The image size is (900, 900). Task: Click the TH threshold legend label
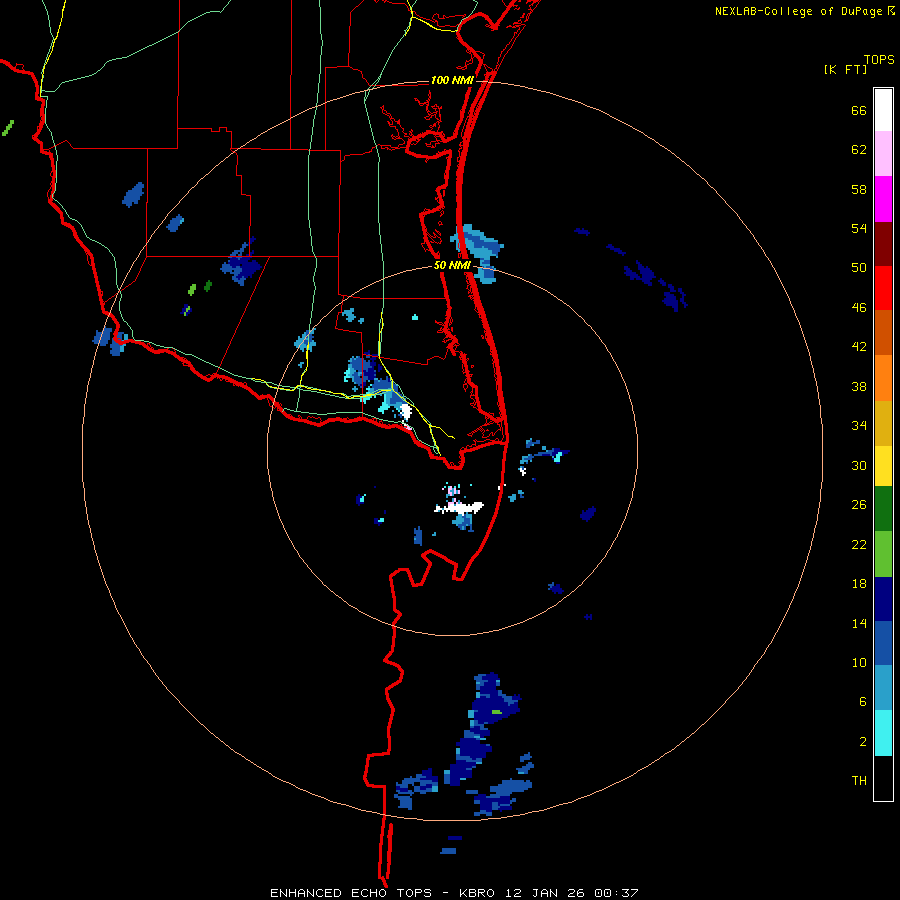click(859, 781)
